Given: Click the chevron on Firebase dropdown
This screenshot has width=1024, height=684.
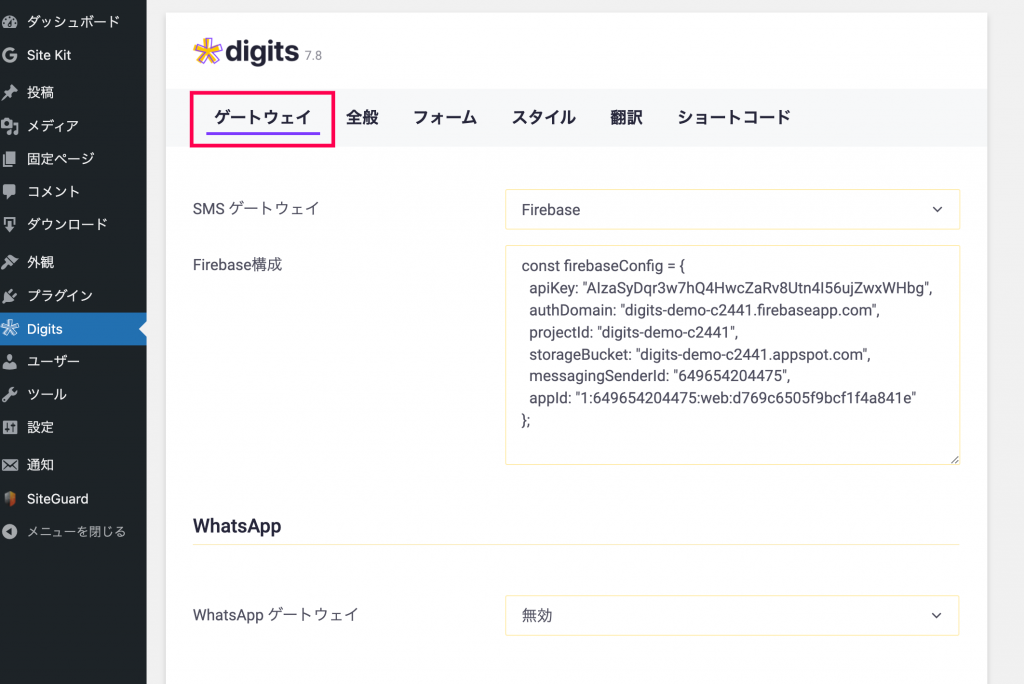Looking at the screenshot, I should [x=937, y=210].
